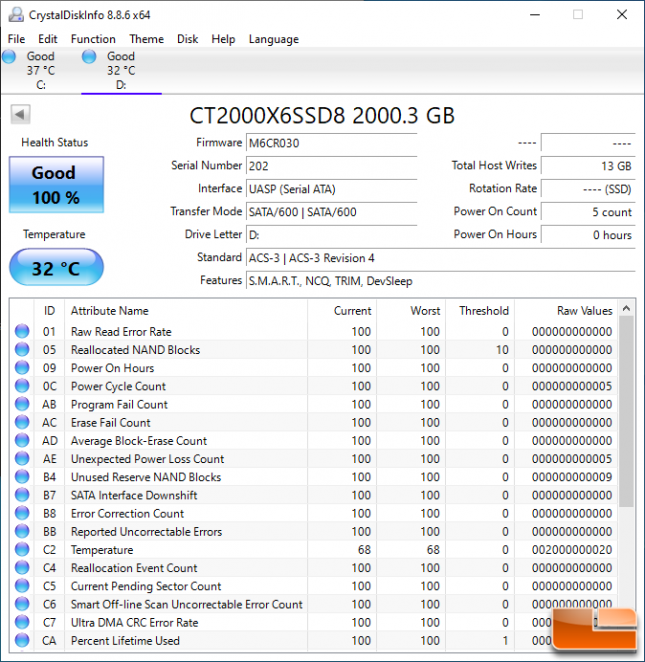645x662 pixels.
Task: Click the Total Host Writes value 13 GB
Action: coord(588,166)
